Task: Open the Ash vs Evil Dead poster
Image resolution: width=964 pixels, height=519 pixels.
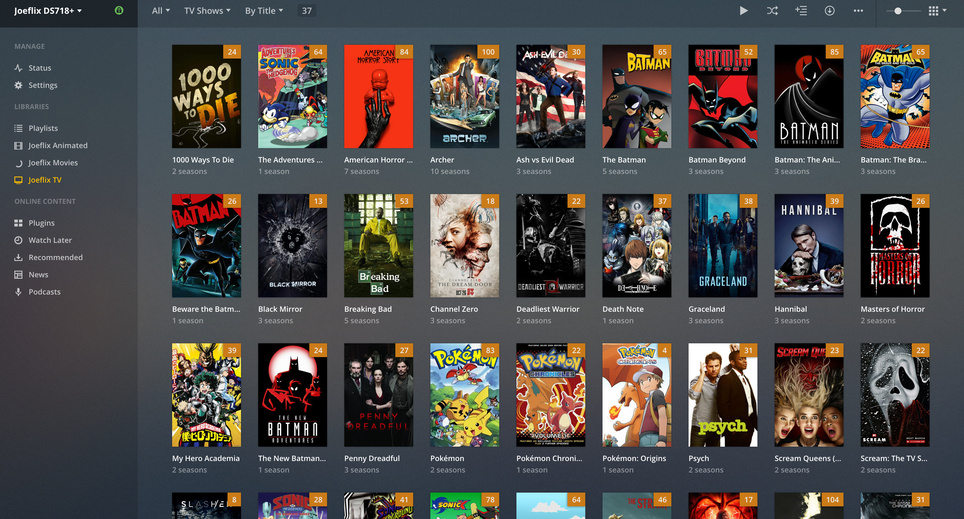Action: coord(551,97)
